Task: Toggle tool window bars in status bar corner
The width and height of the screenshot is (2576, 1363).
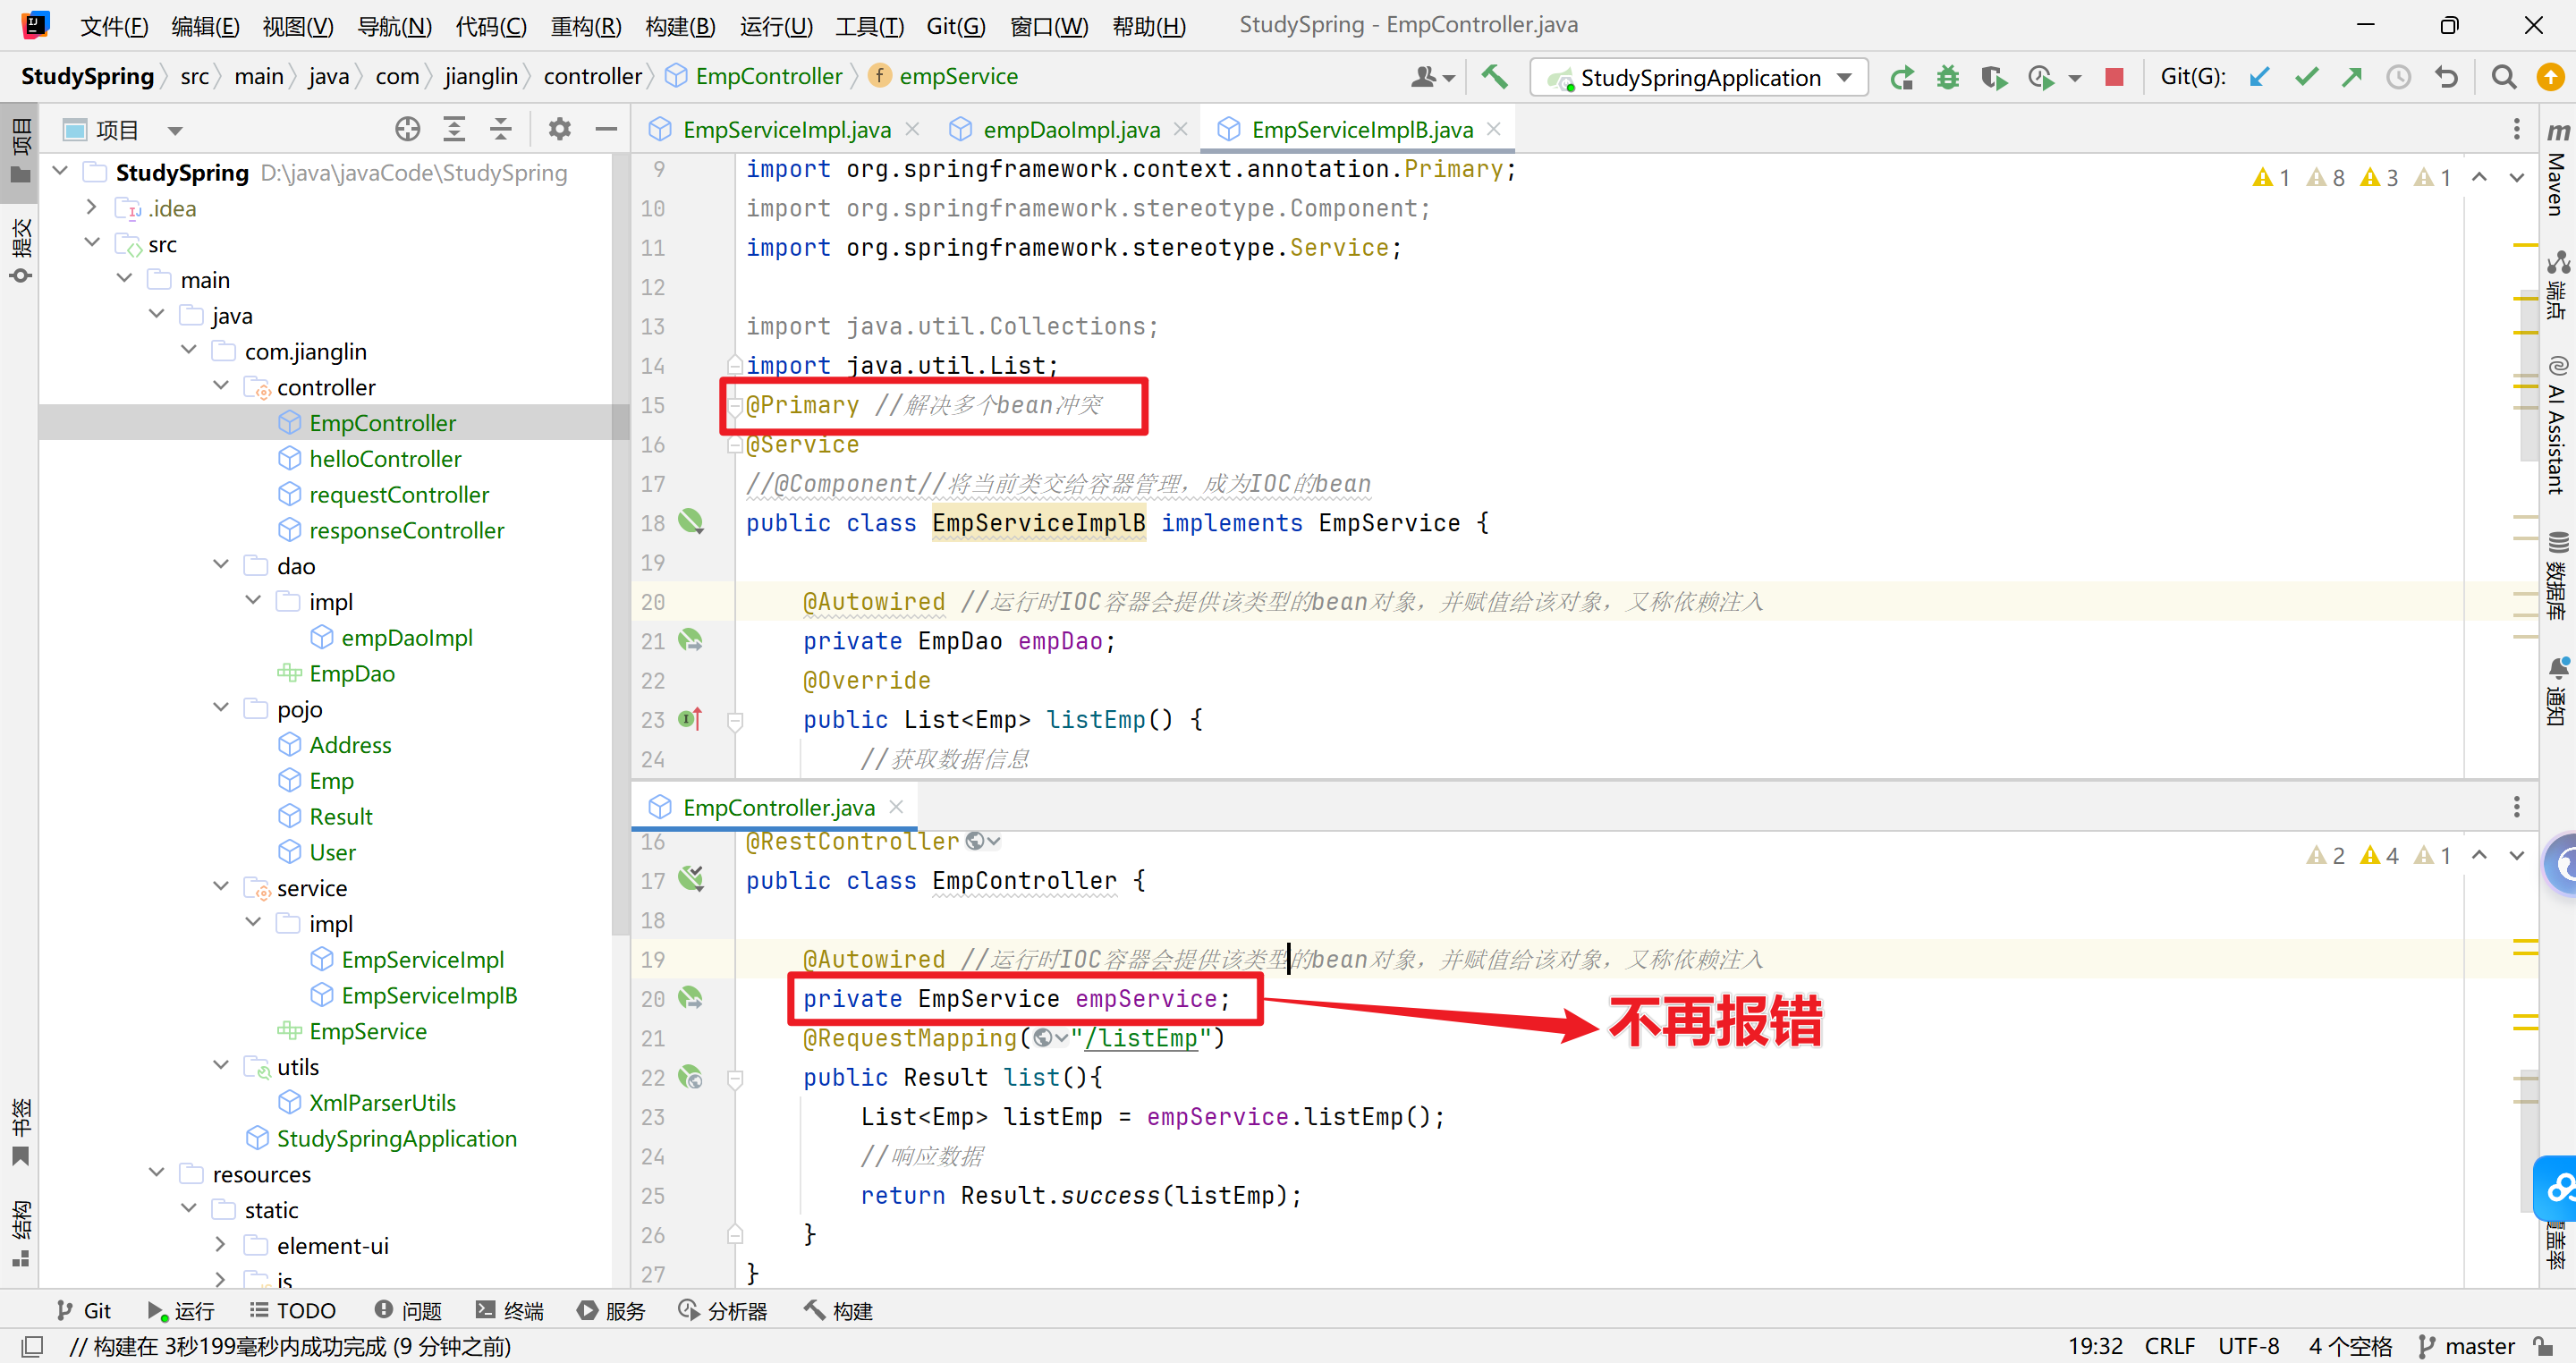Action: pyautogui.click(x=32, y=1346)
